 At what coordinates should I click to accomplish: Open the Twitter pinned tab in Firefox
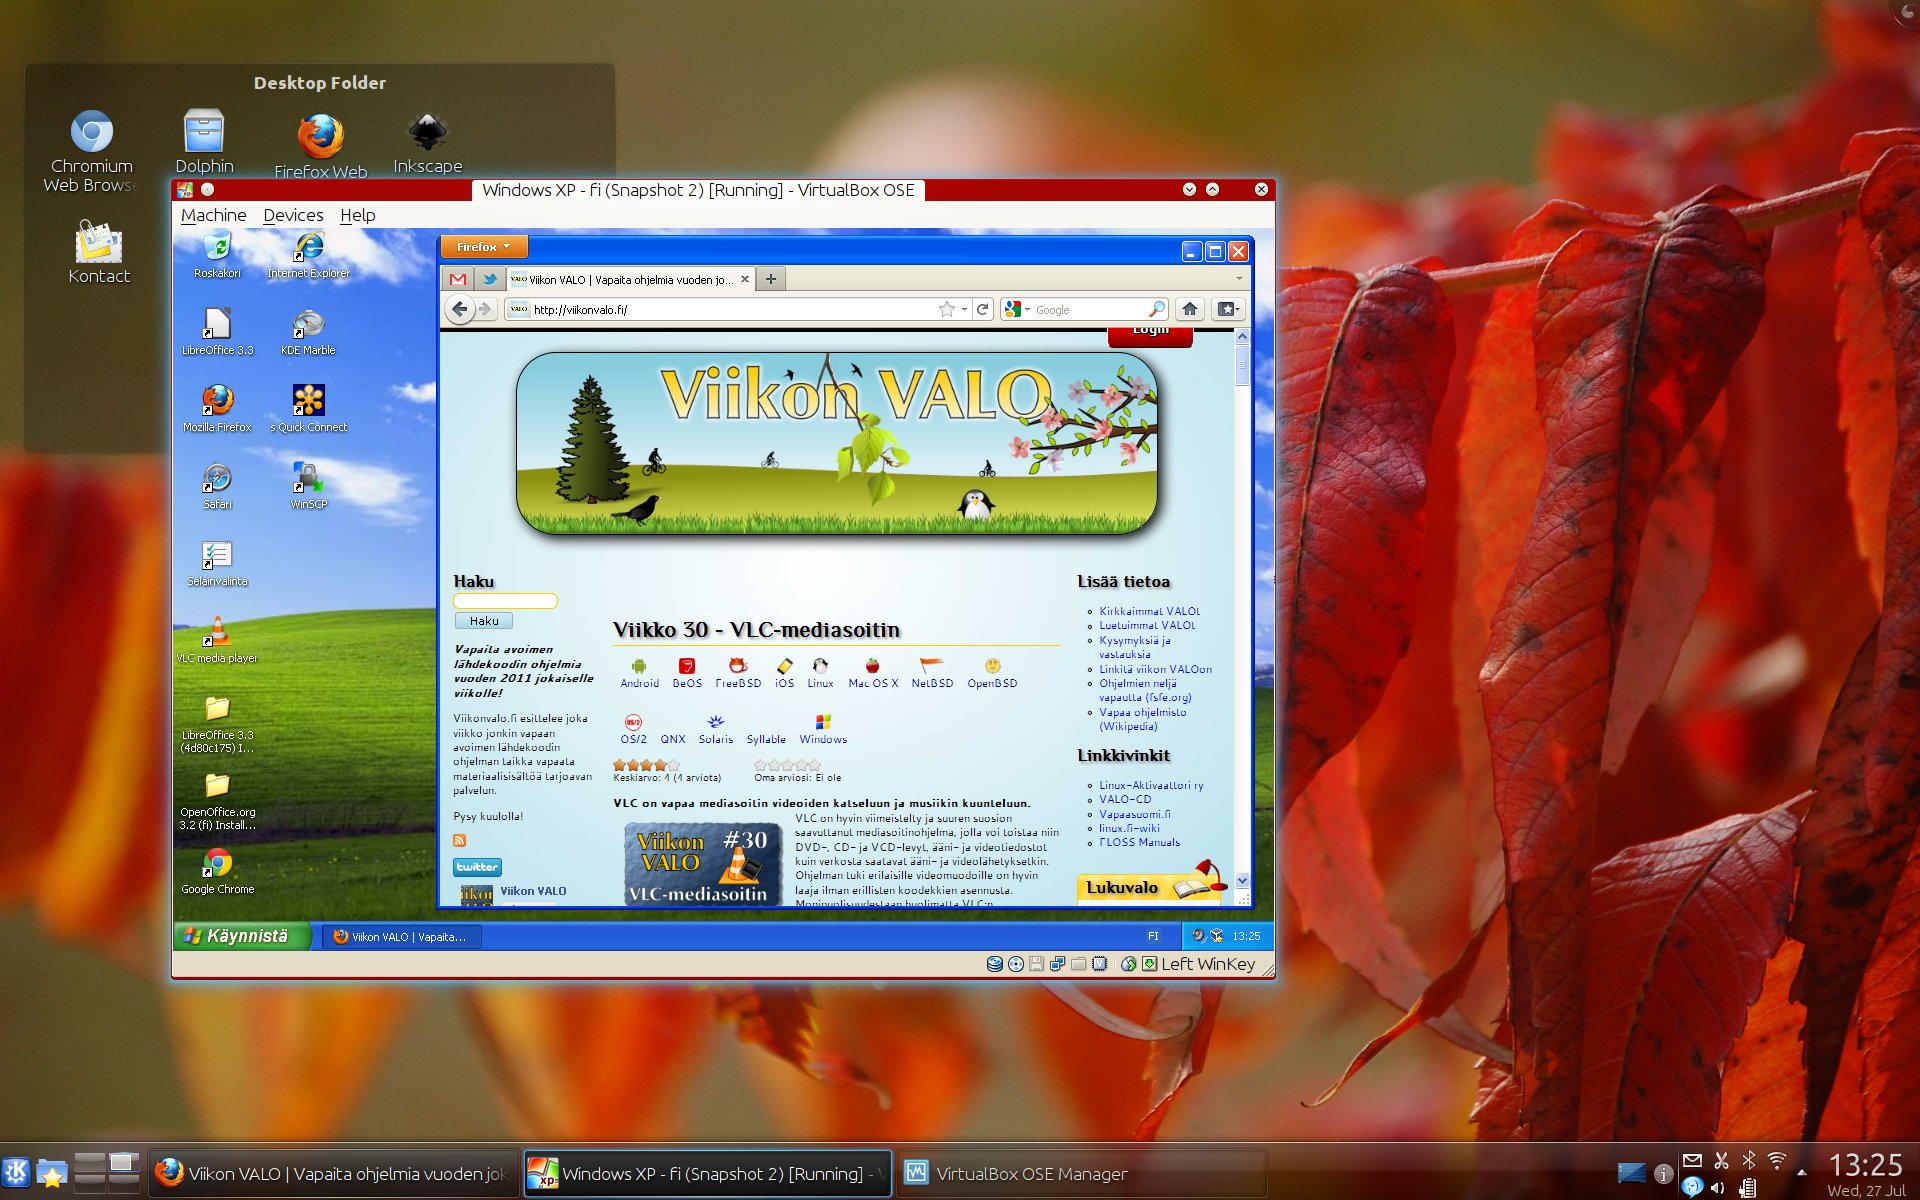[x=489, y=279]
